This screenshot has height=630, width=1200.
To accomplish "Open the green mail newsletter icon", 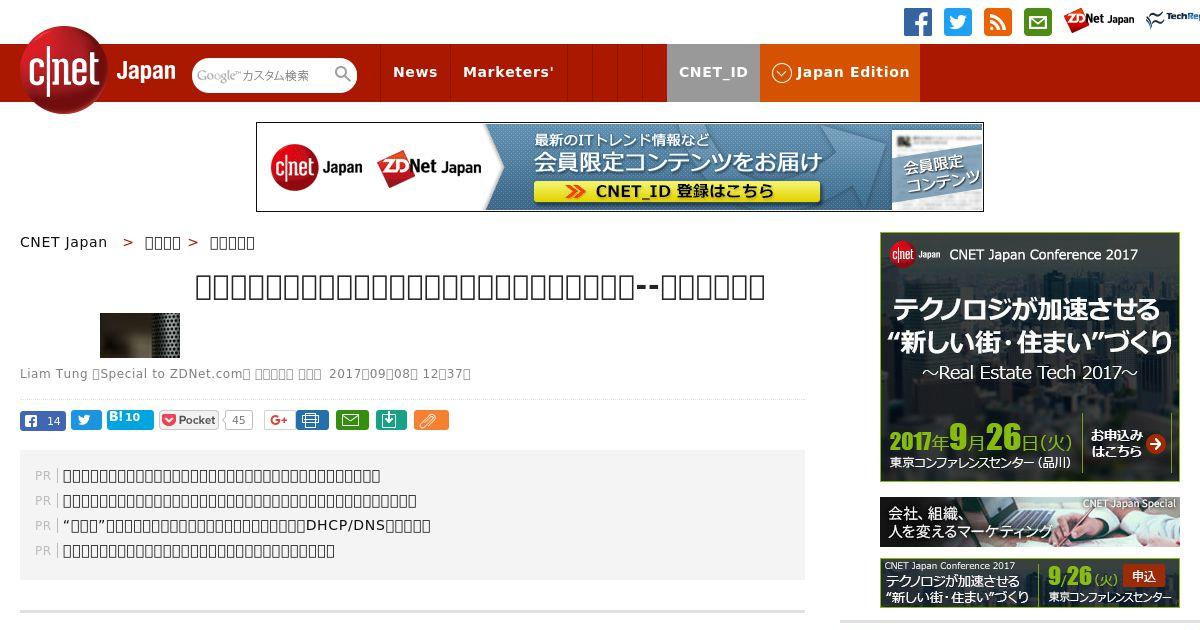I will point(1038,22).
